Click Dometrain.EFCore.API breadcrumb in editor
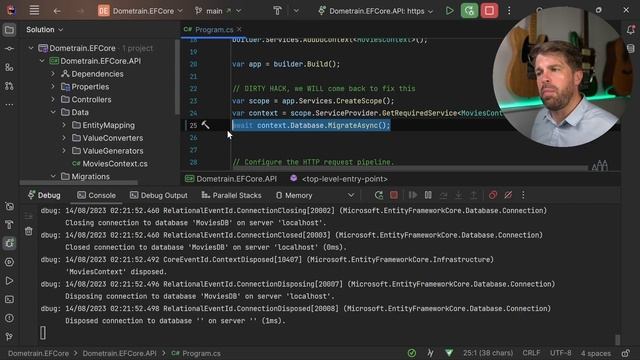Image resolution: width=640 pixels, height=360 pixels. [231, 179]
